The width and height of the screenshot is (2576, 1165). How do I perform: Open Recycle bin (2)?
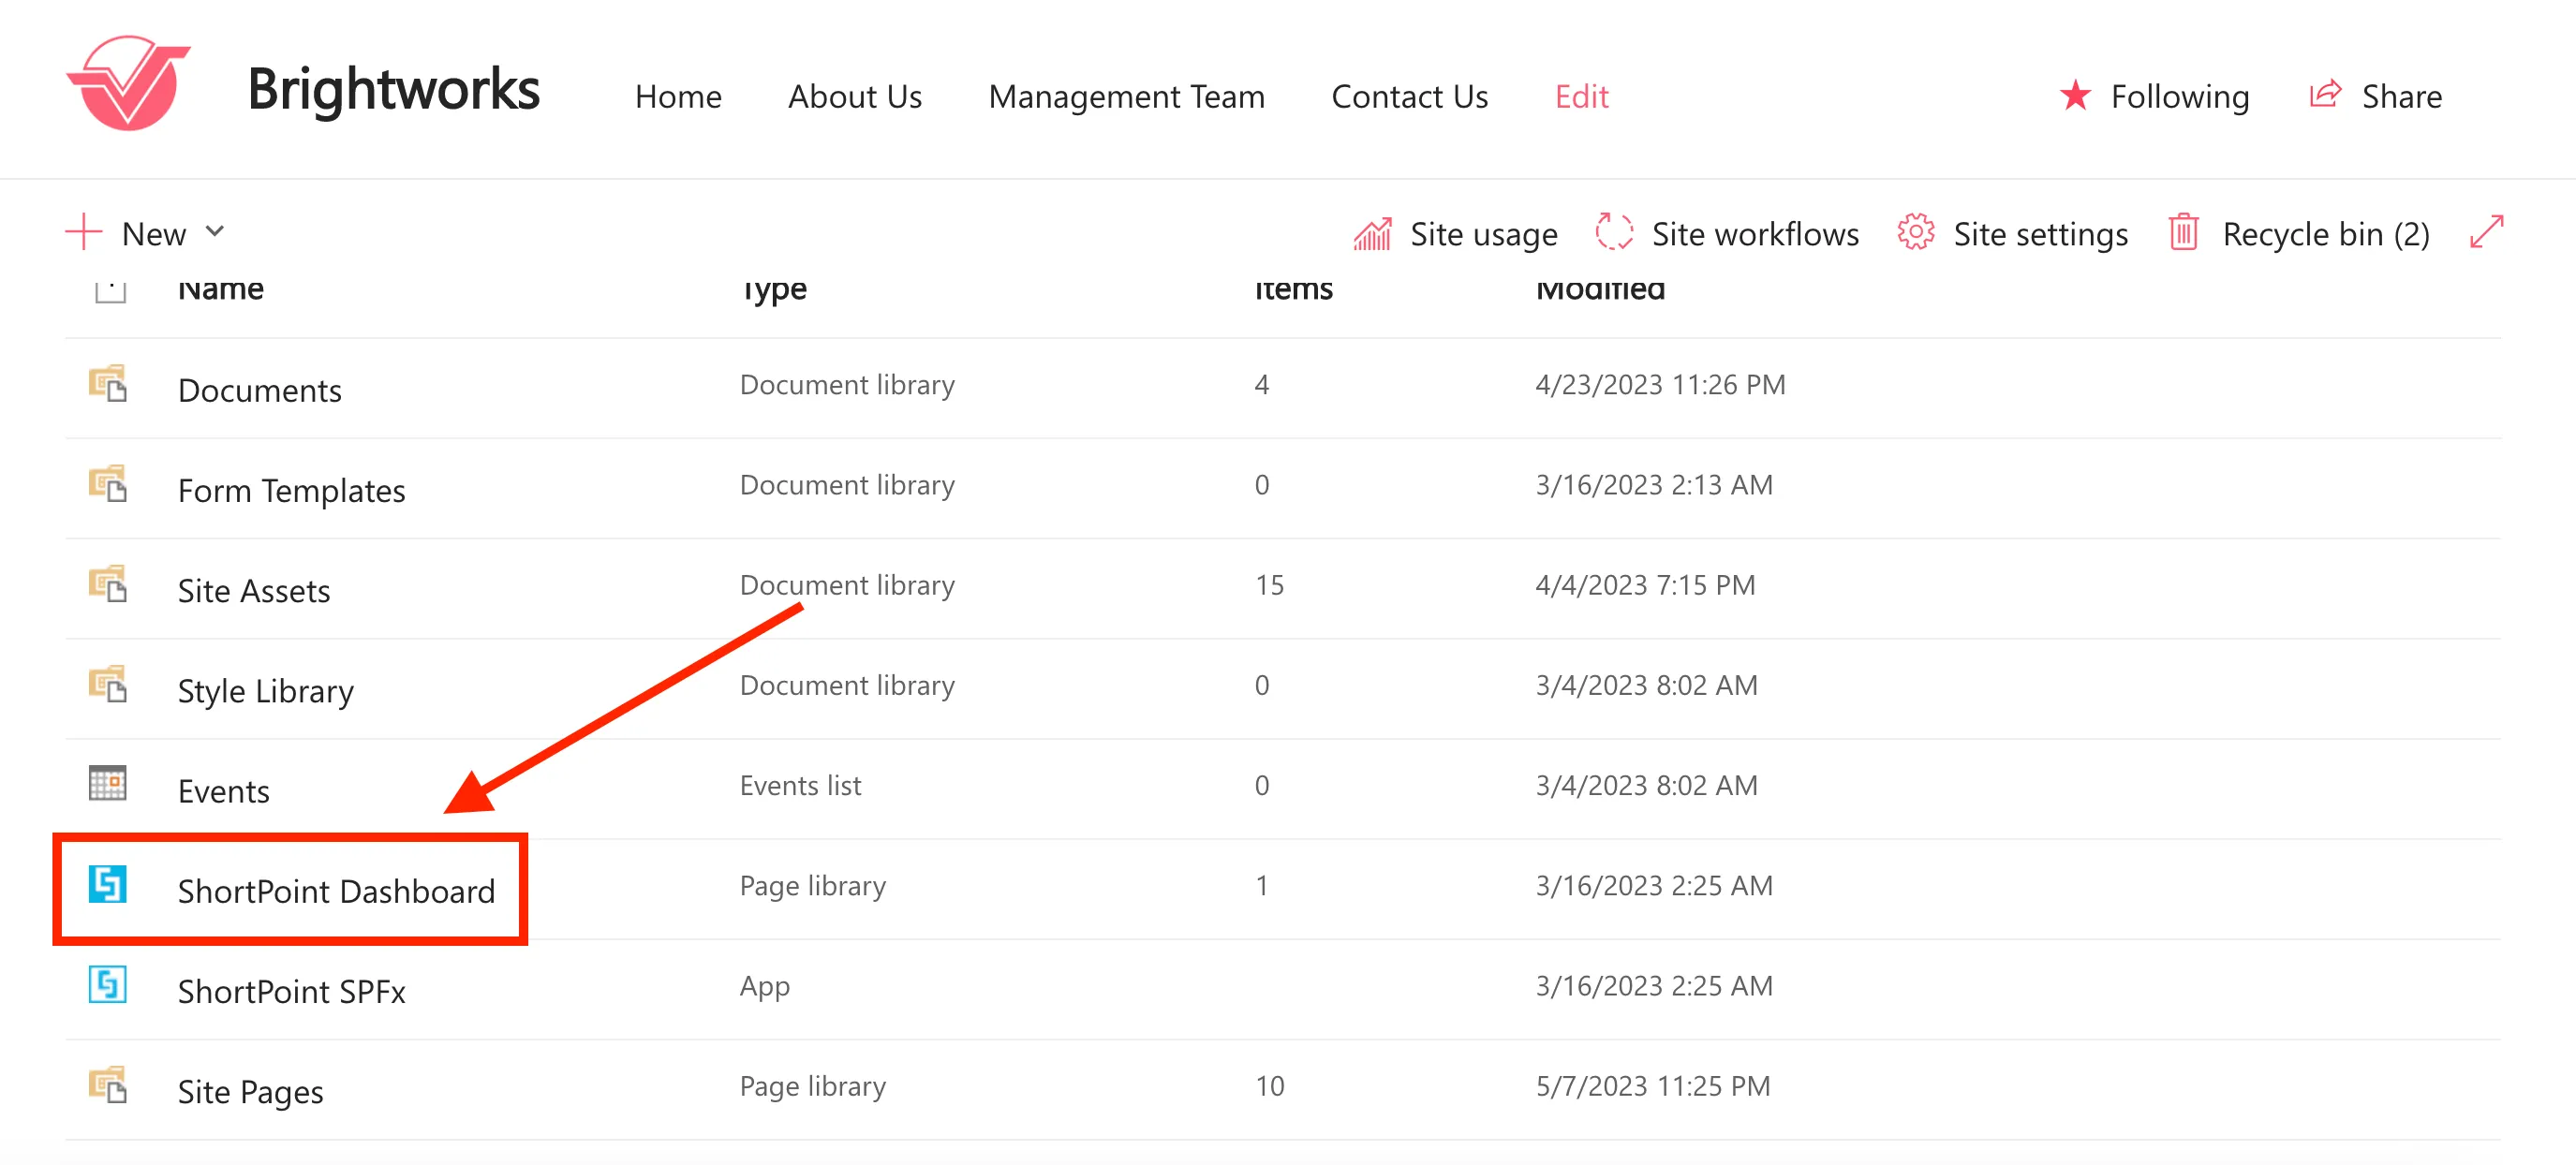[x=2325, y=234]
